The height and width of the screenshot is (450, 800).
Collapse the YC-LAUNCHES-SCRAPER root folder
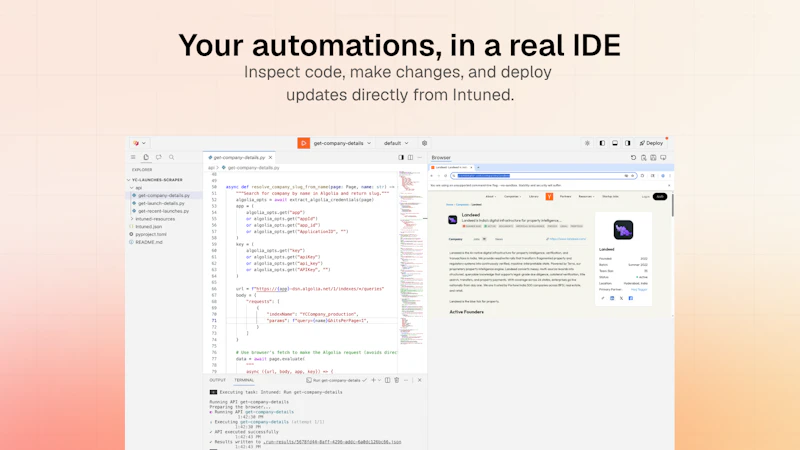[156, 180]
